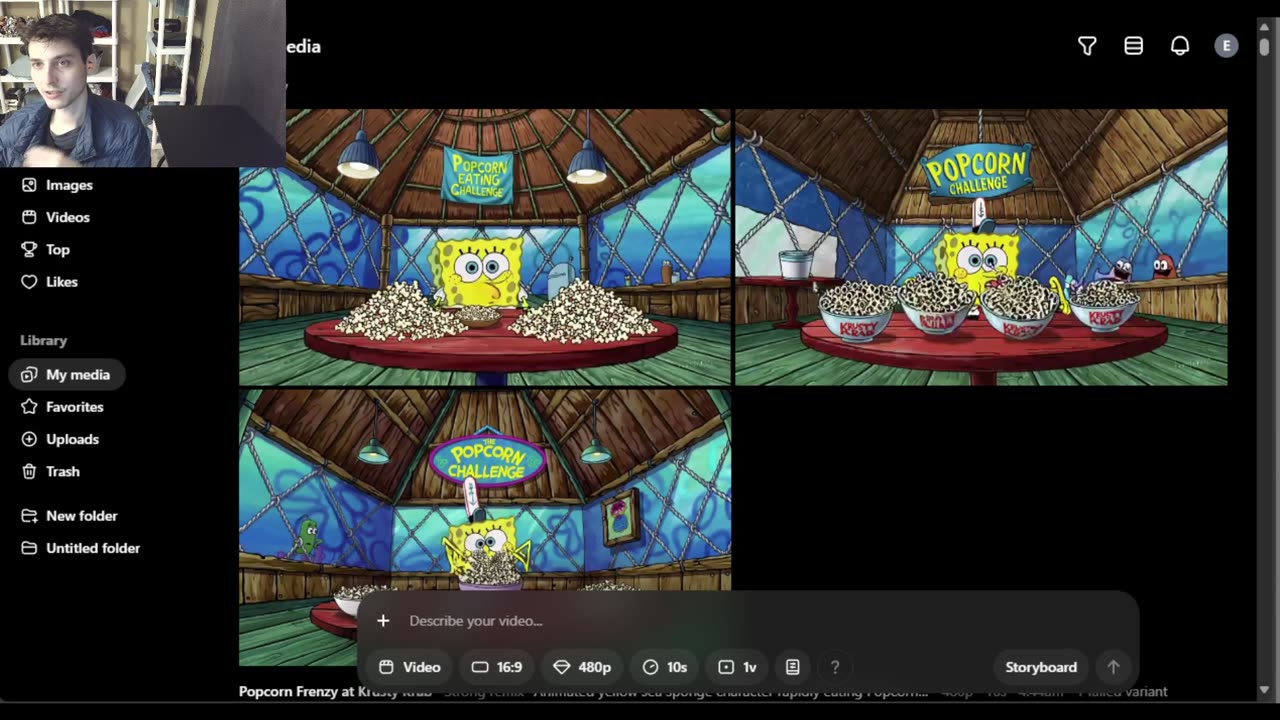
Task: Click the heart icon beside Likes
Action: (29, 281)
